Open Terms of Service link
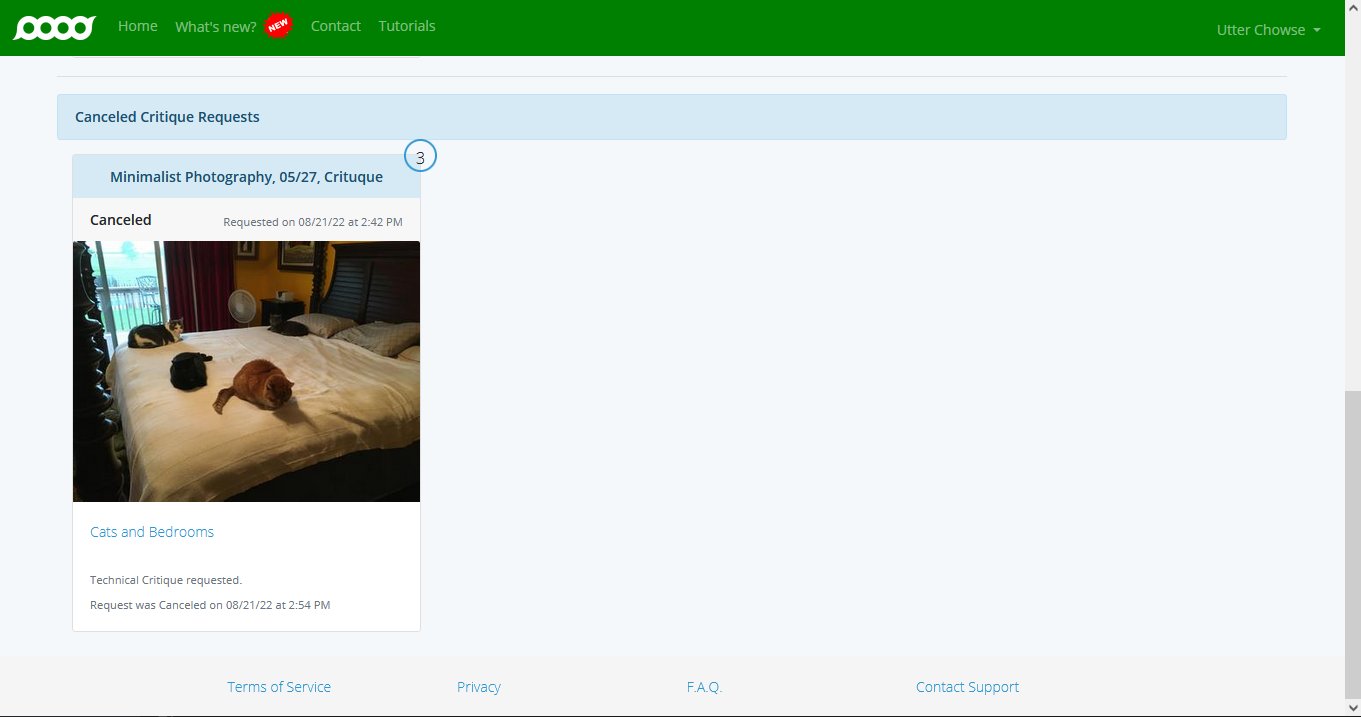Screen dimensions: 1361x717 [x=279, y=687]
